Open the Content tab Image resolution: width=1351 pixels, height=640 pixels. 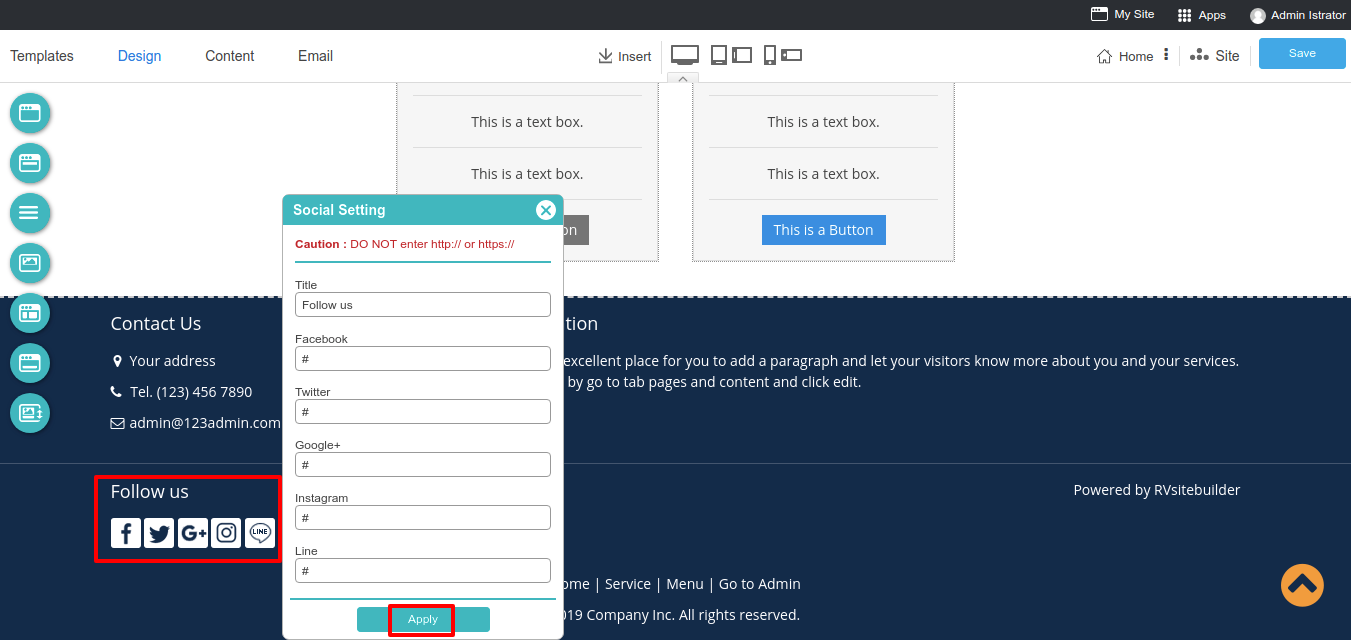230,56
